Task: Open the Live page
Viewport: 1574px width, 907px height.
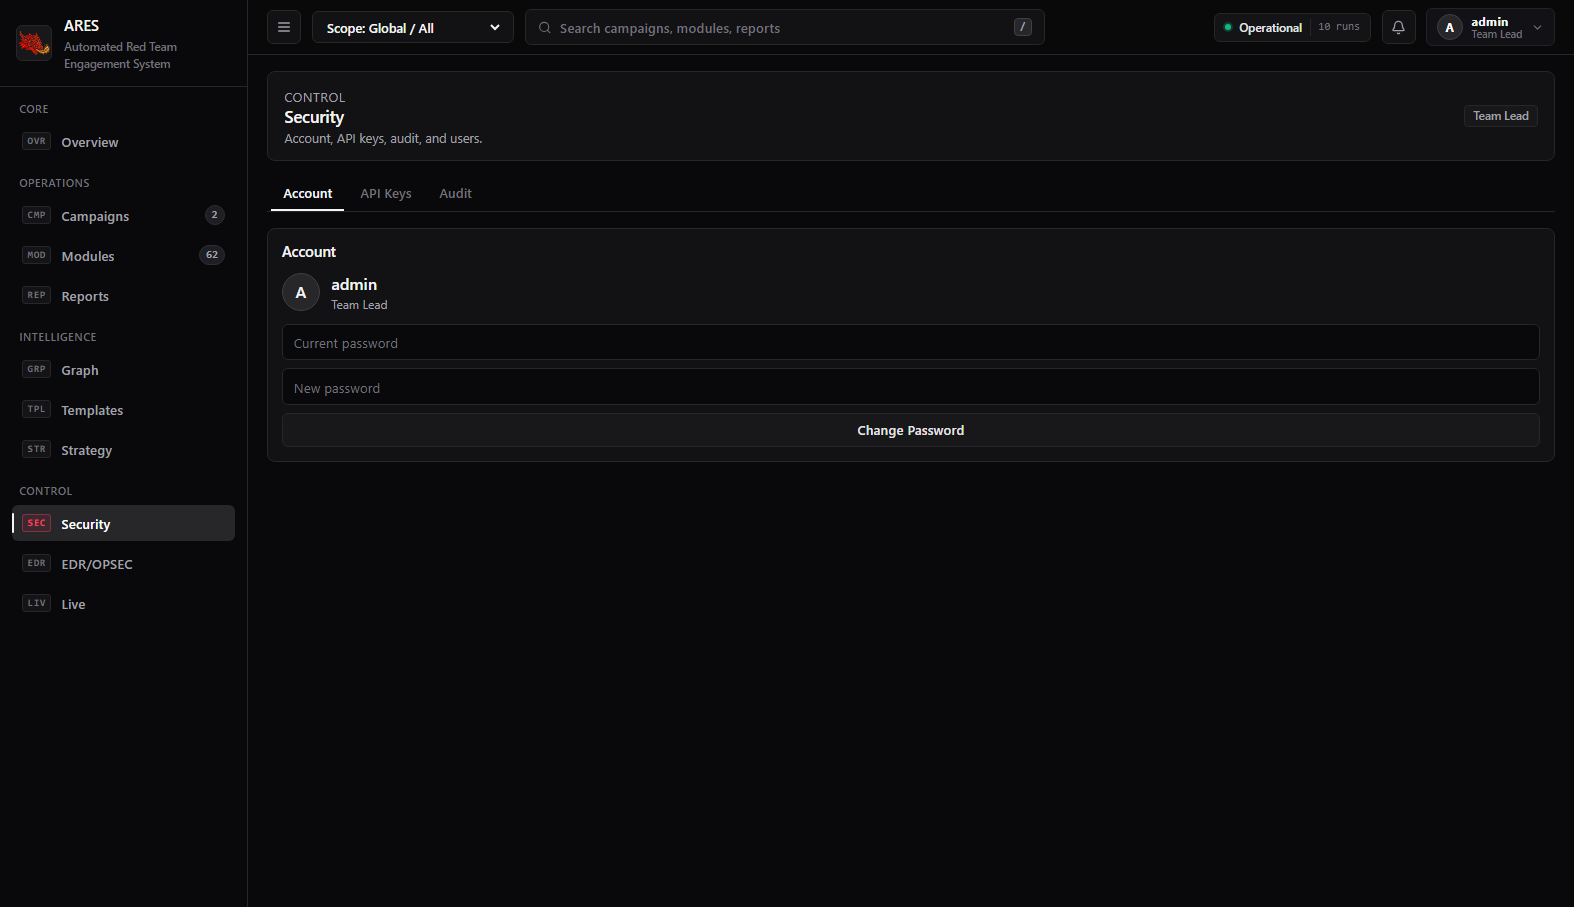Action: 123,604
